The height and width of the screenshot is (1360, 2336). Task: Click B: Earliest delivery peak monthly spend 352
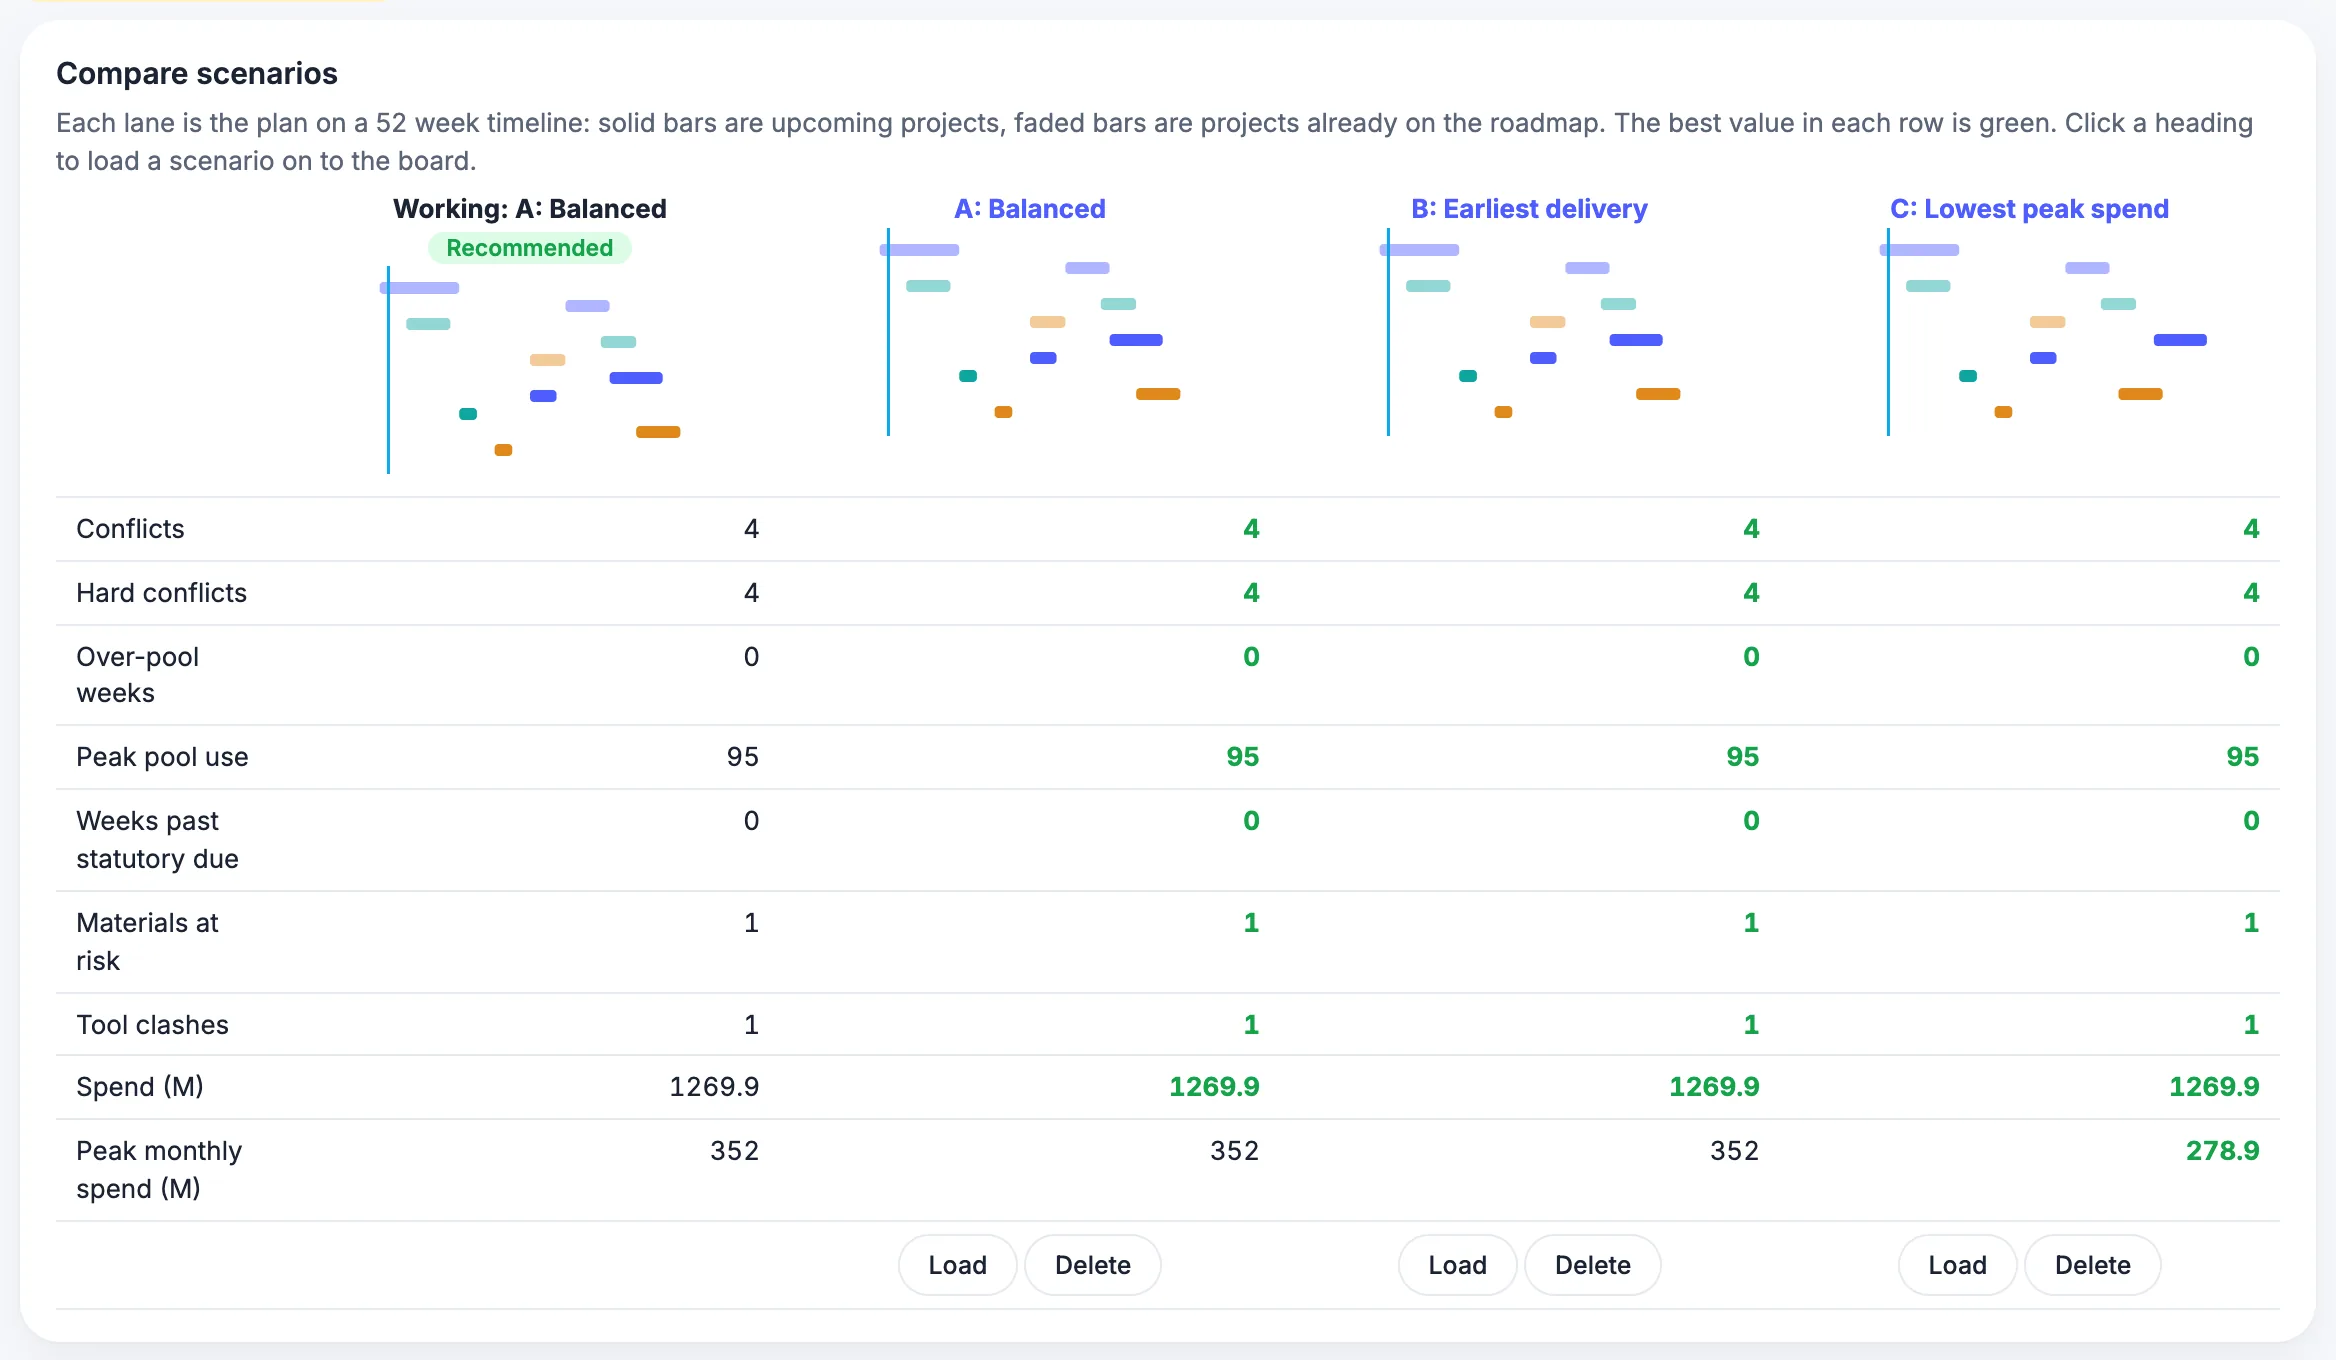pyautogui.click(x=1734, y=1151)
